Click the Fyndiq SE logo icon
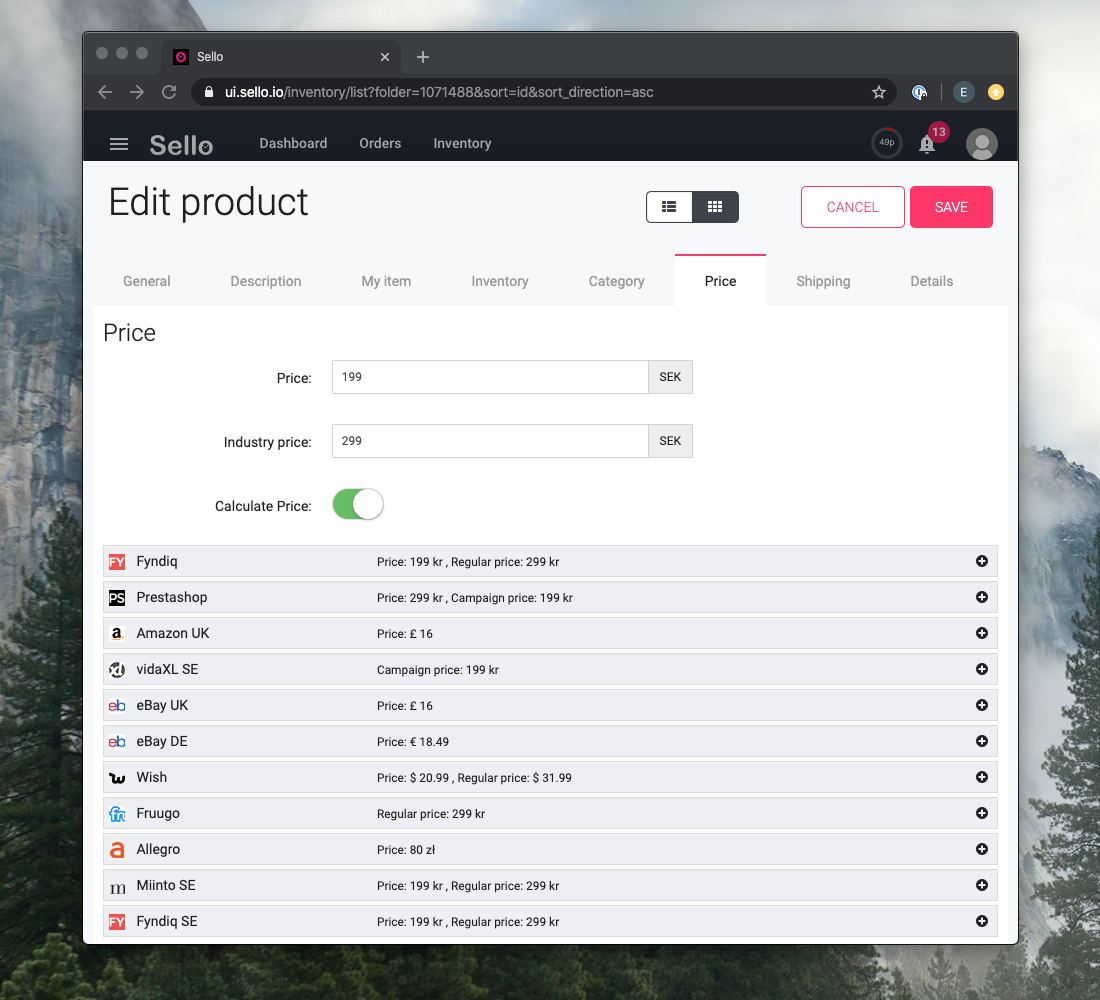 (117, 922)
